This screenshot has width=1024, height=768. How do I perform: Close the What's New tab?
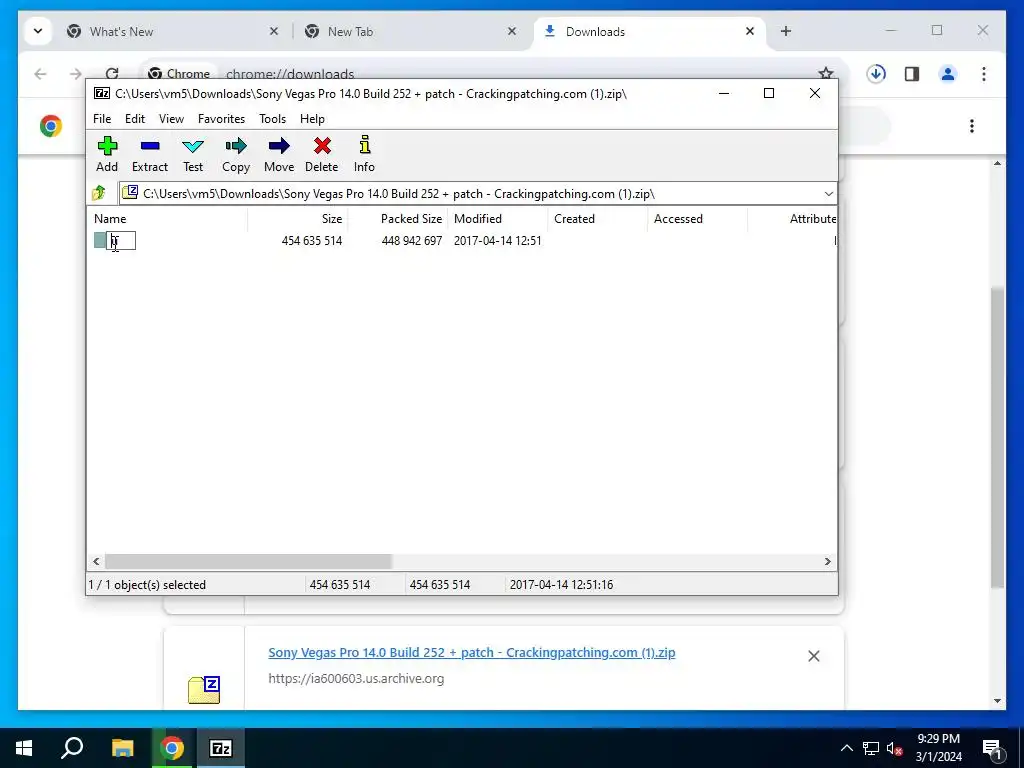point(274,31)
